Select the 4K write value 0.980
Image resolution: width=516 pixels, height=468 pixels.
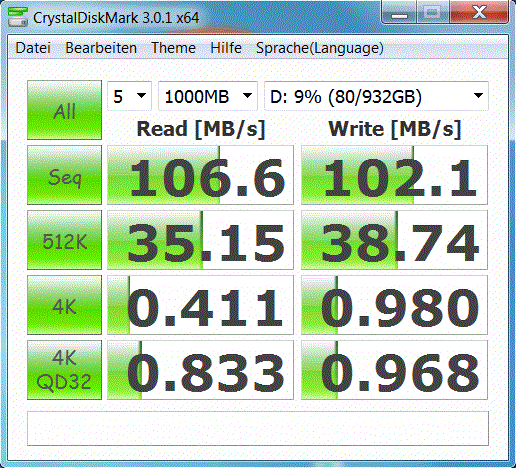point(394,305)
